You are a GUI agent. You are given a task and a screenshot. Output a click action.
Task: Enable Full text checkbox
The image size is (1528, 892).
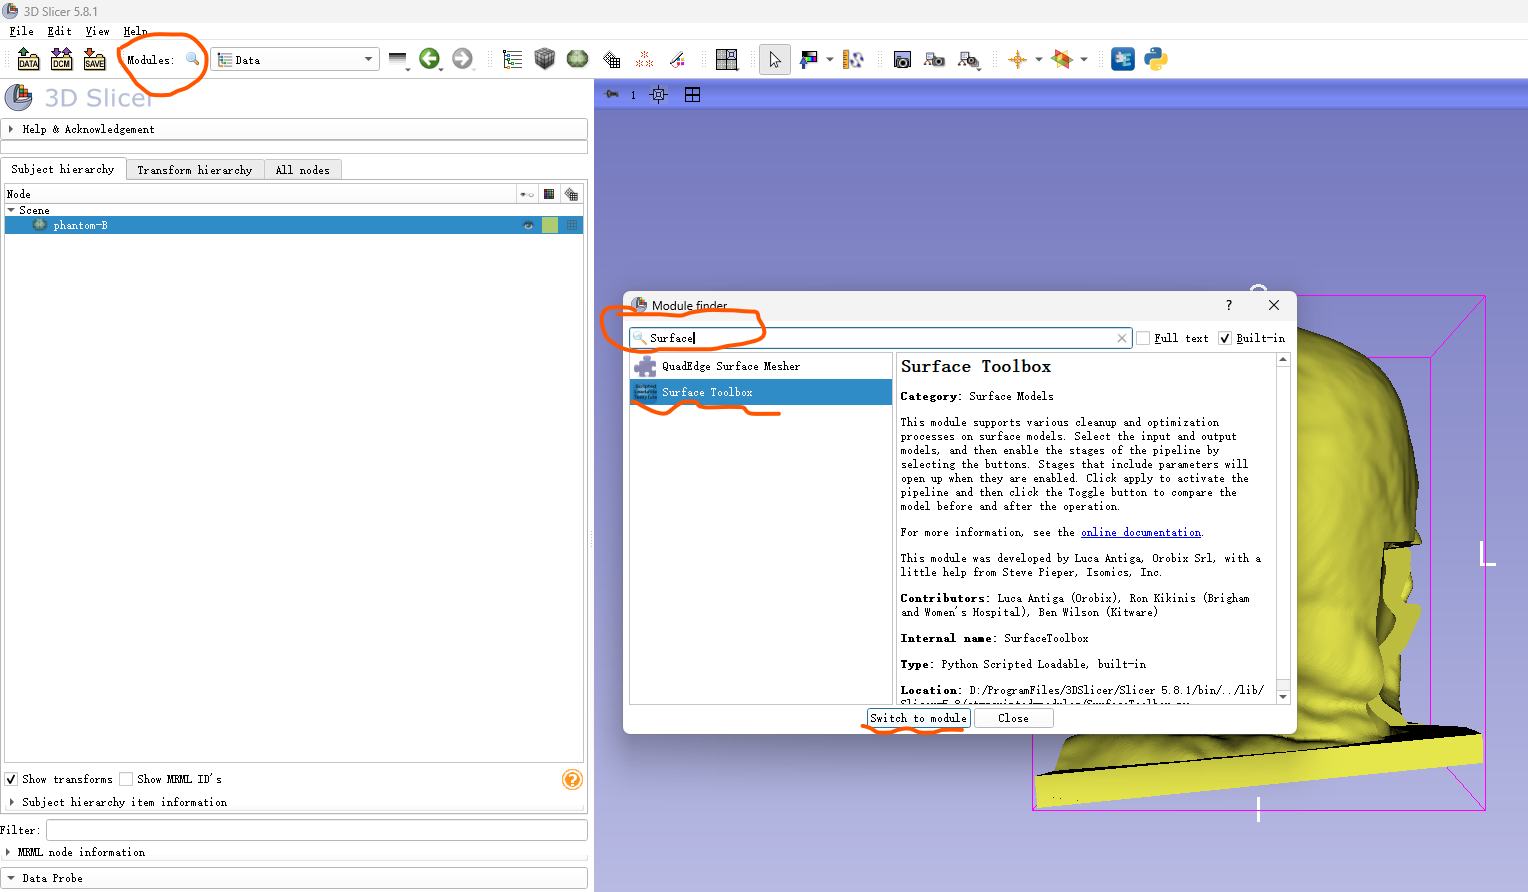[x=1143, y=338]
